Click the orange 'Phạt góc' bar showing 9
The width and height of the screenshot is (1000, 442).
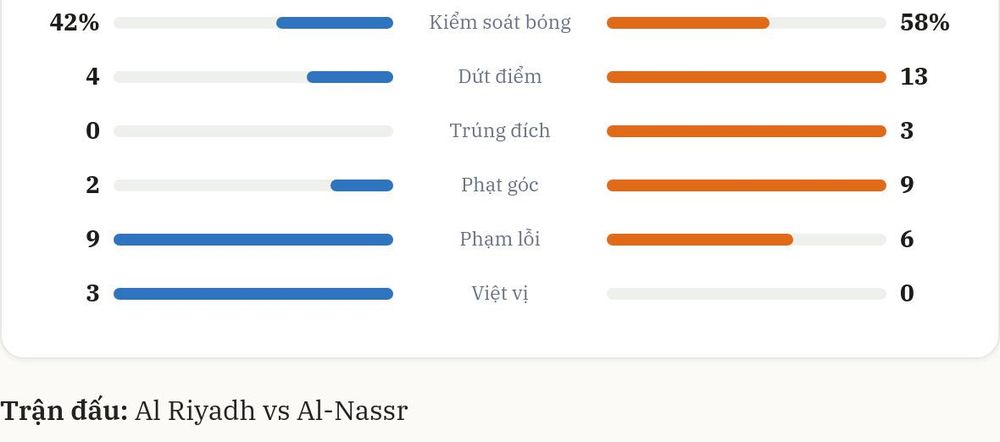point(746,186)
